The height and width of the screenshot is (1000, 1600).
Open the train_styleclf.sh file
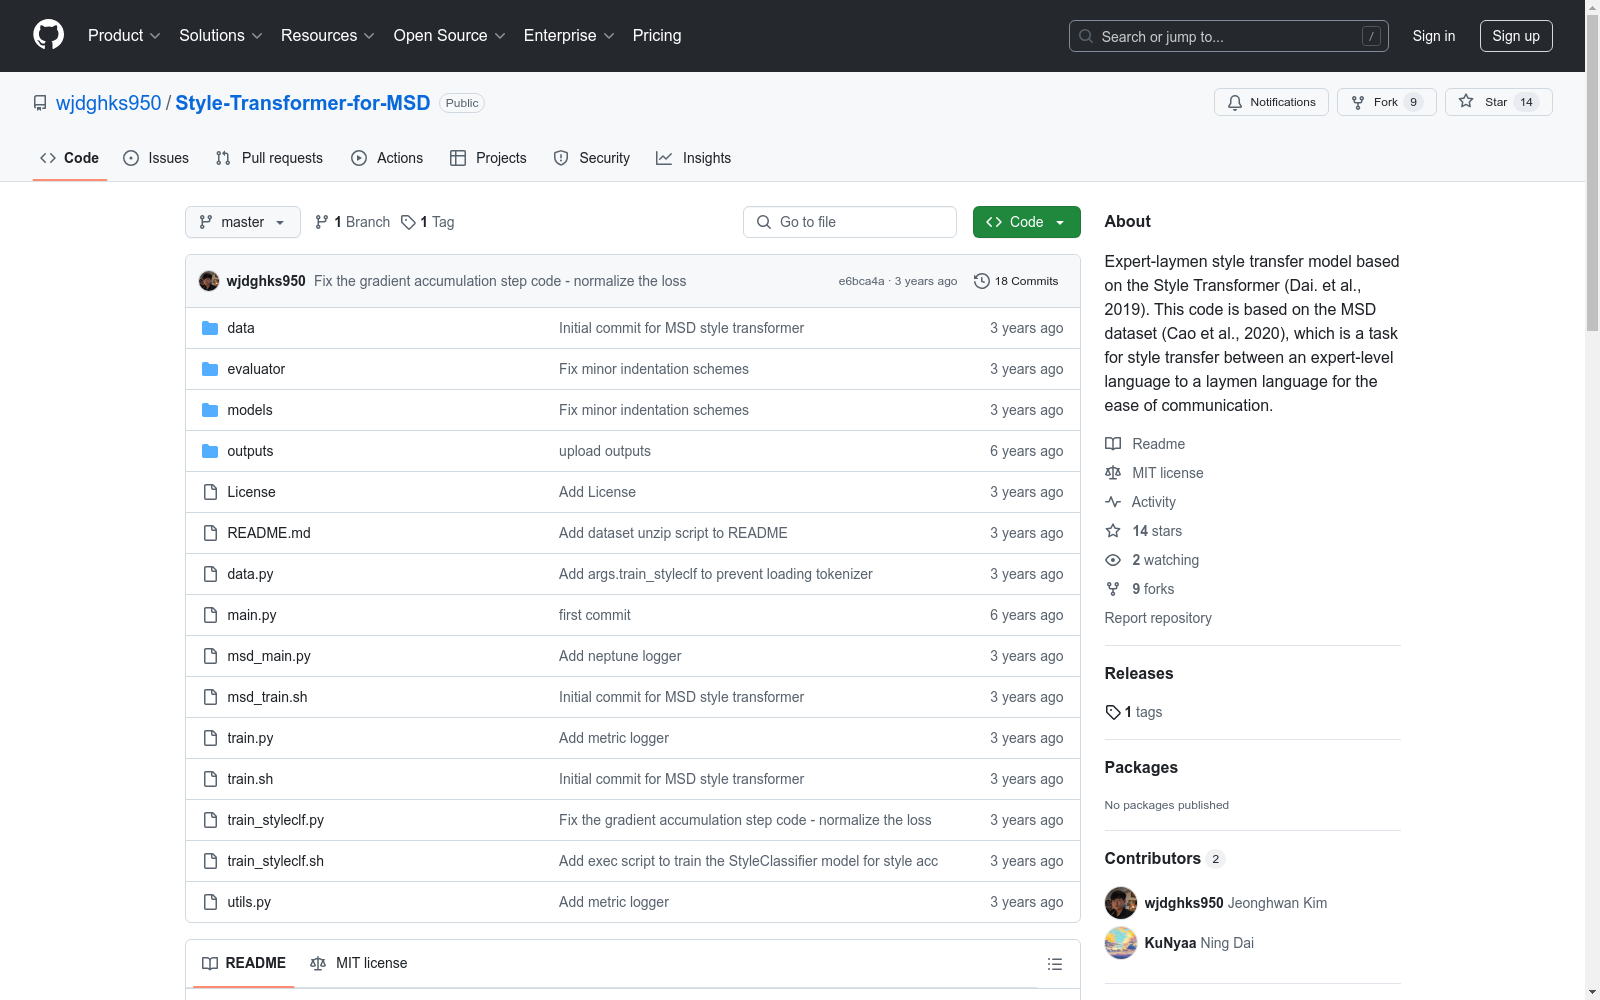coord(275,861)
